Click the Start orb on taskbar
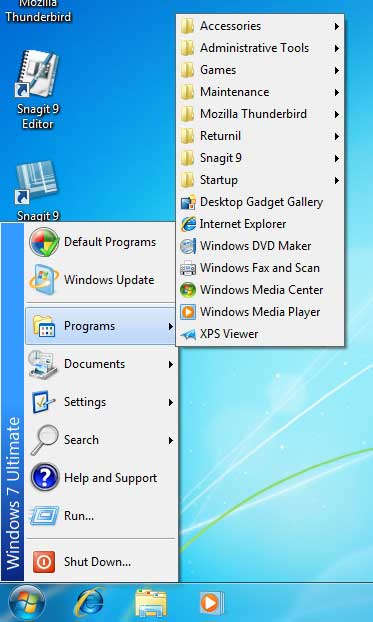Viewport: 373px width, 622px height. tap(26, 603)
